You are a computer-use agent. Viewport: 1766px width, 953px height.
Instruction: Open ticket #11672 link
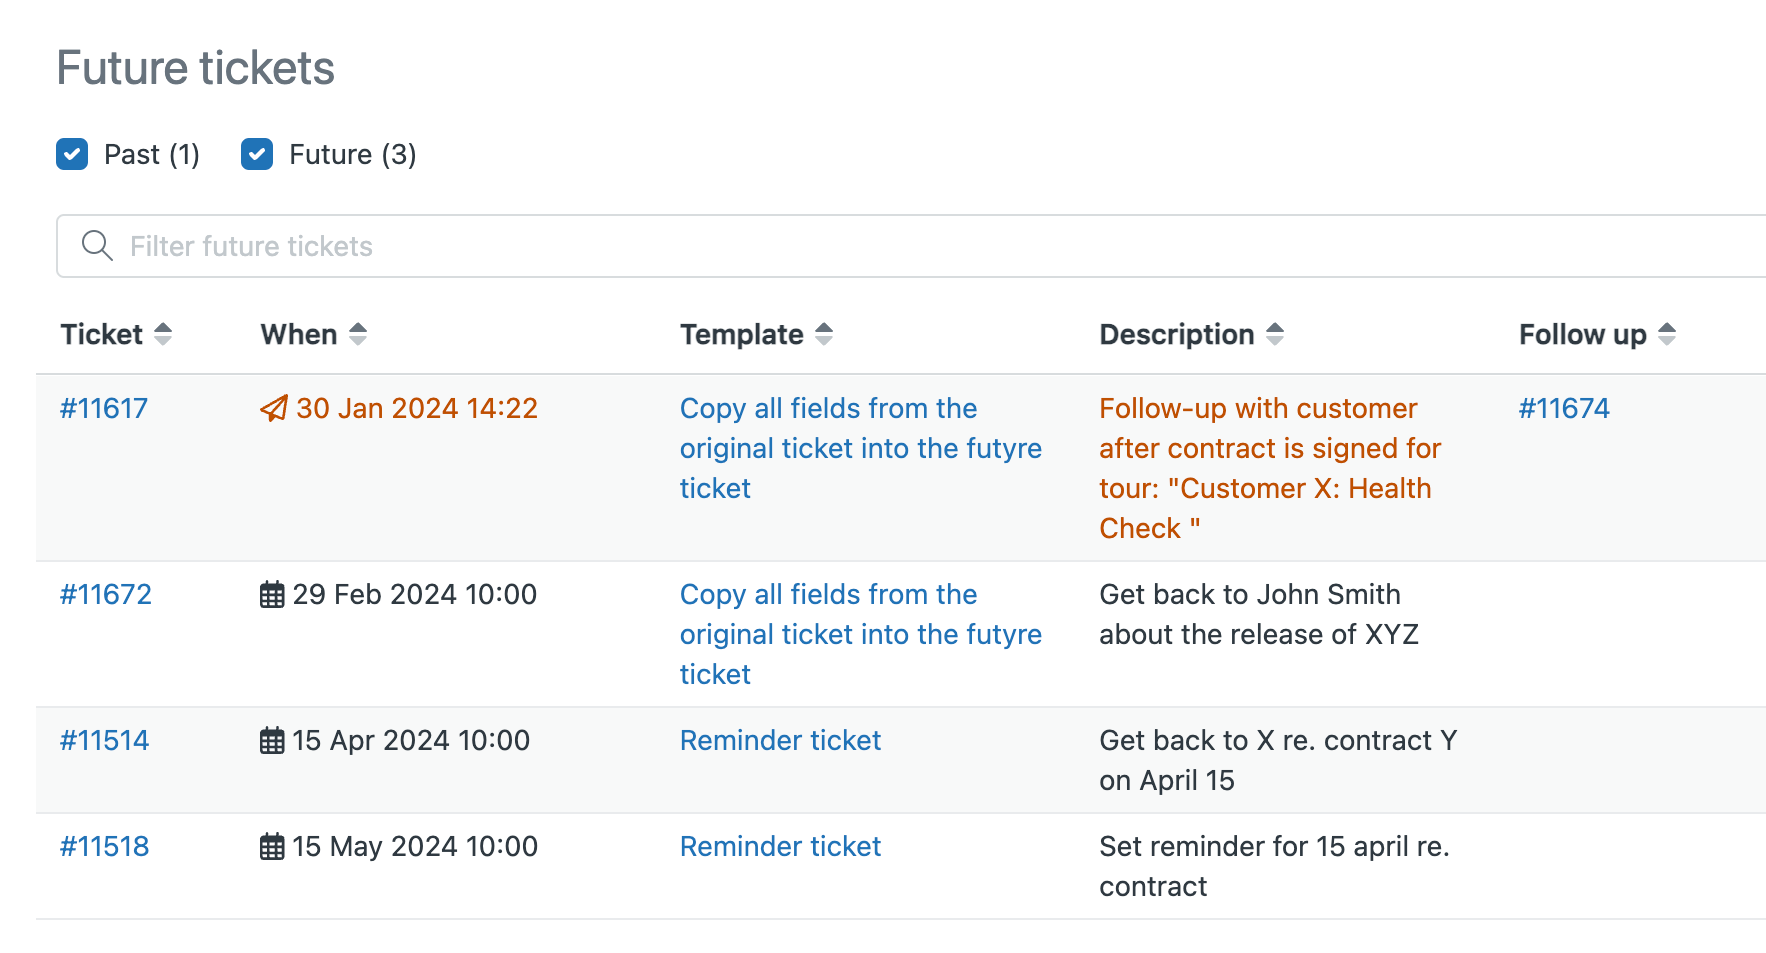tap(106, 594)
